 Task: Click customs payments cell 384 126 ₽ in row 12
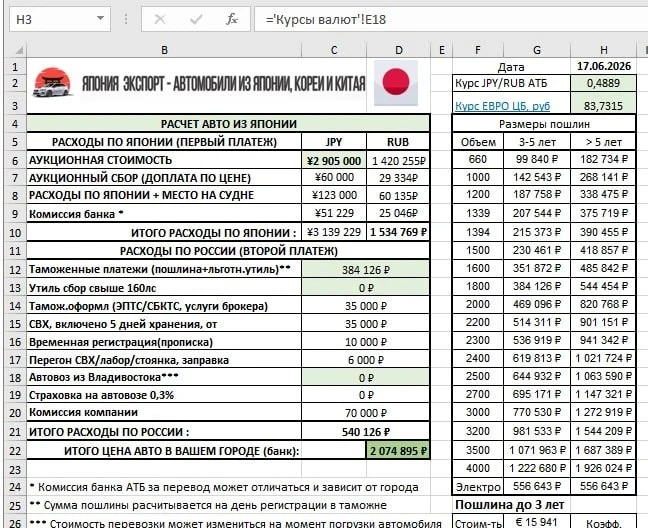coord(366,270)
